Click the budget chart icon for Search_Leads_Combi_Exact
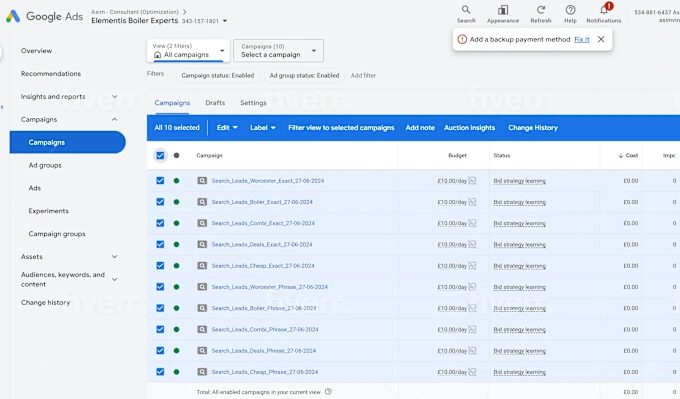 click(x=472, y=223)
